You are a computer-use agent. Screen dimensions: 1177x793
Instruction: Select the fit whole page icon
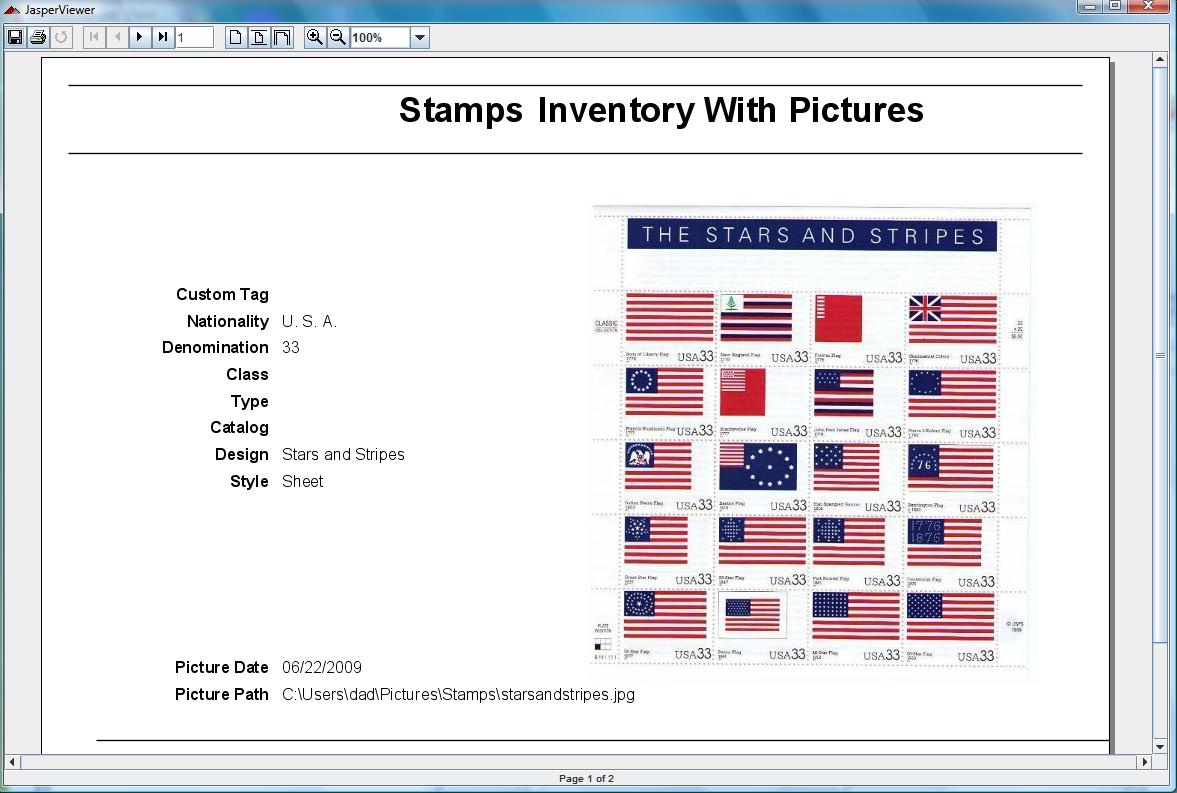pos(257,37)
